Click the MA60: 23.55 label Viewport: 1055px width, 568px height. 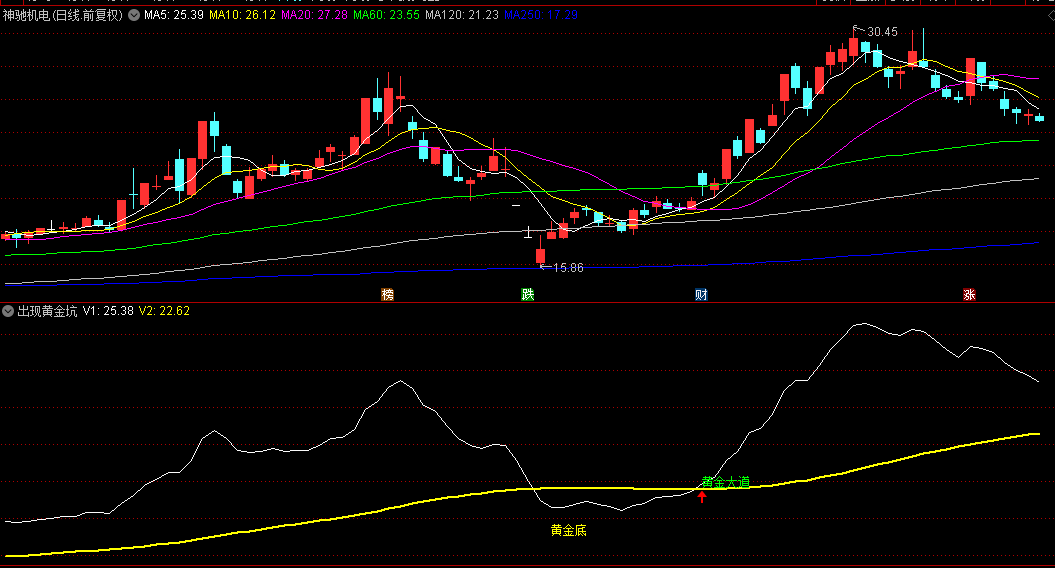386,15
